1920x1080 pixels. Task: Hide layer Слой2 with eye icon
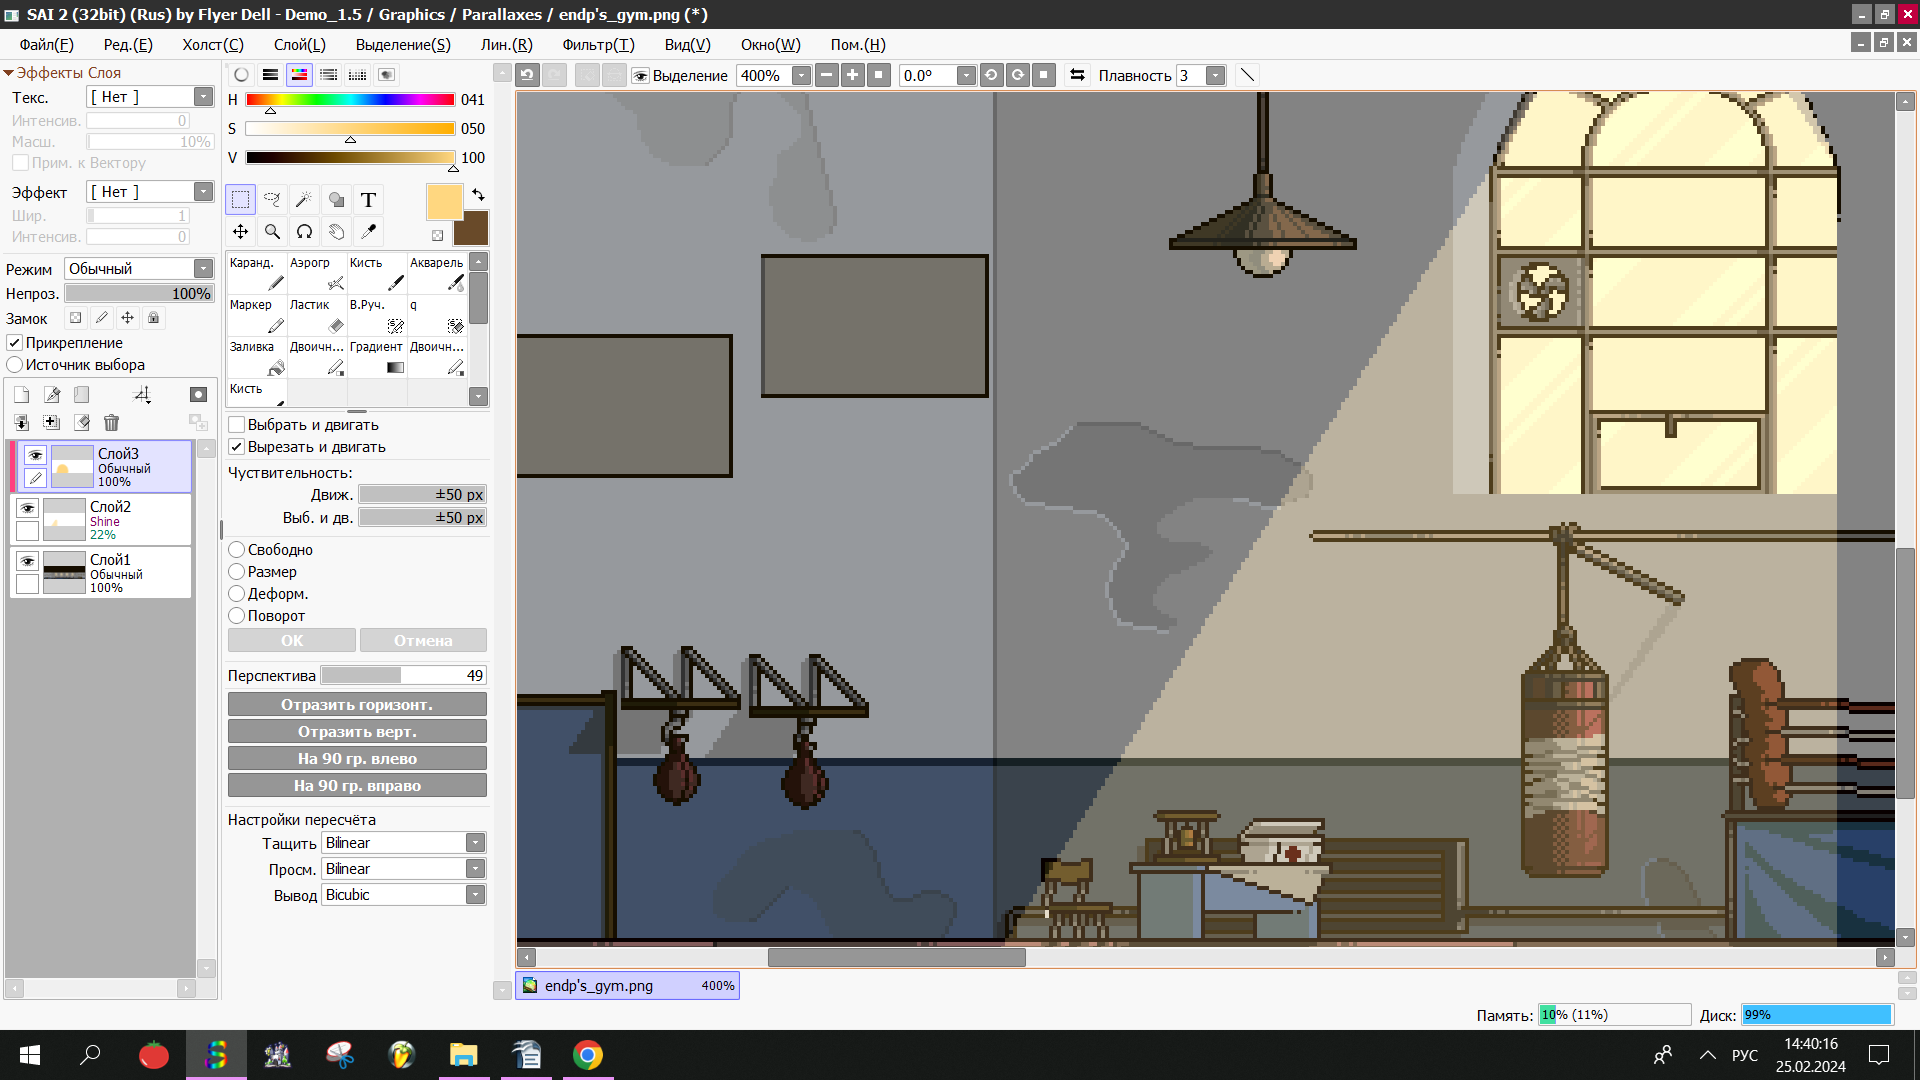pos(28,508)
